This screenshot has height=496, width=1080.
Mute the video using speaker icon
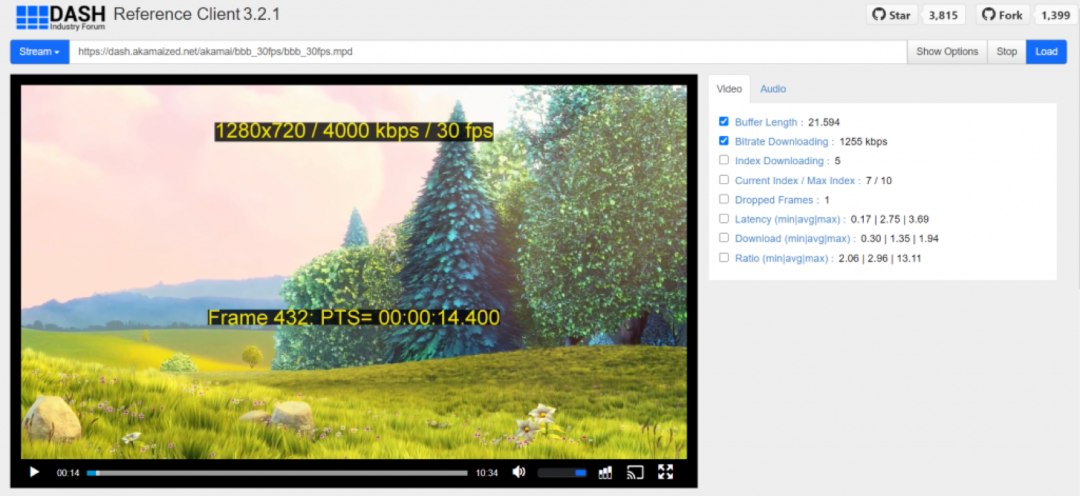[519, 472]
